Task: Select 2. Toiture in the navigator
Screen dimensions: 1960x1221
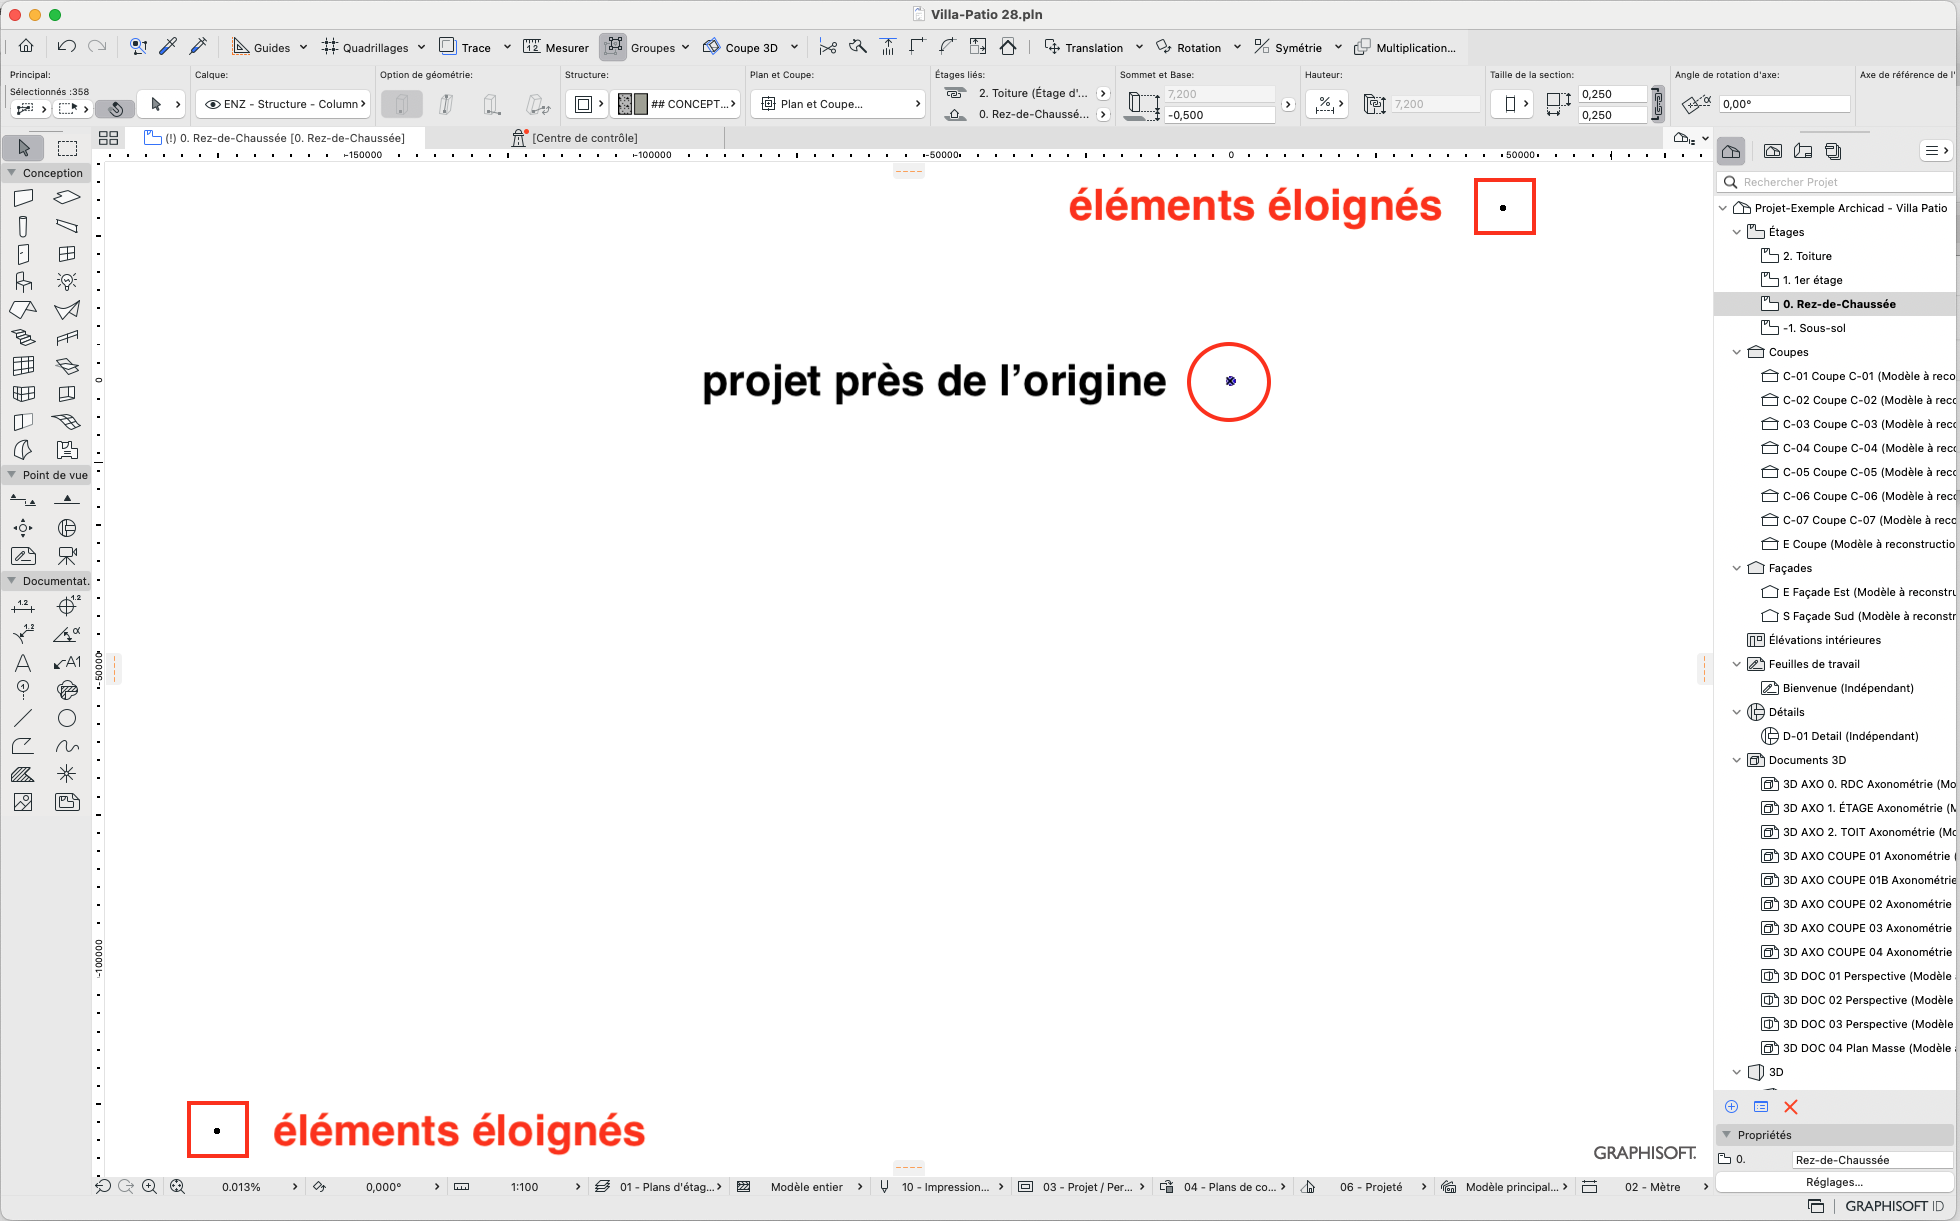Action: click(x=1807, y=256)
